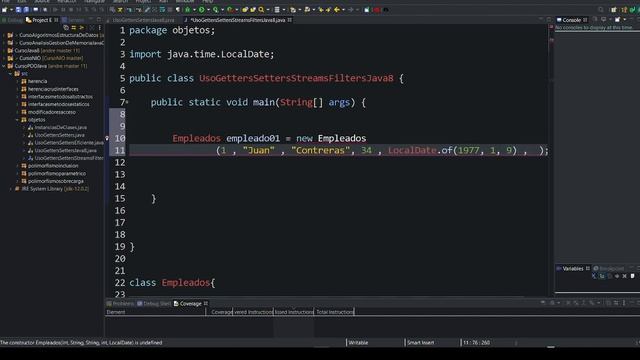The width and height of the screenshot is (640, 360).
Task: Click the New file wizard toolbar icon
Action: (4, 10)
